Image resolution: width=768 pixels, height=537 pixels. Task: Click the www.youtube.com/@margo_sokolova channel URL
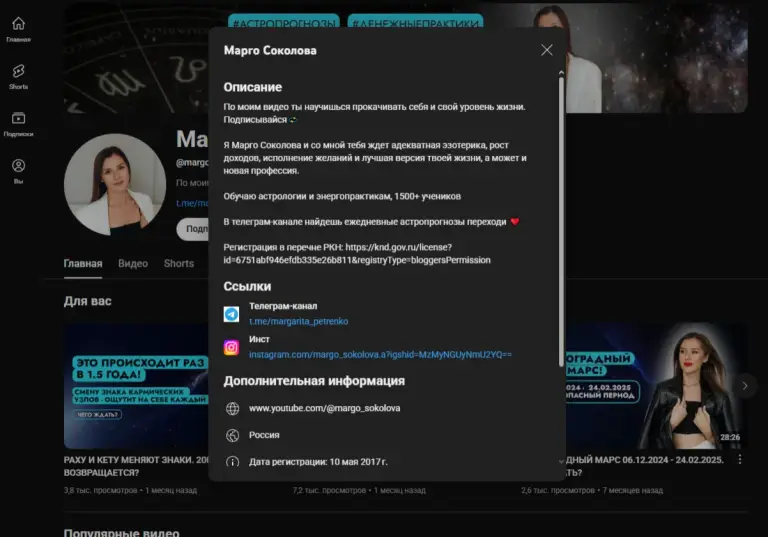324,408
